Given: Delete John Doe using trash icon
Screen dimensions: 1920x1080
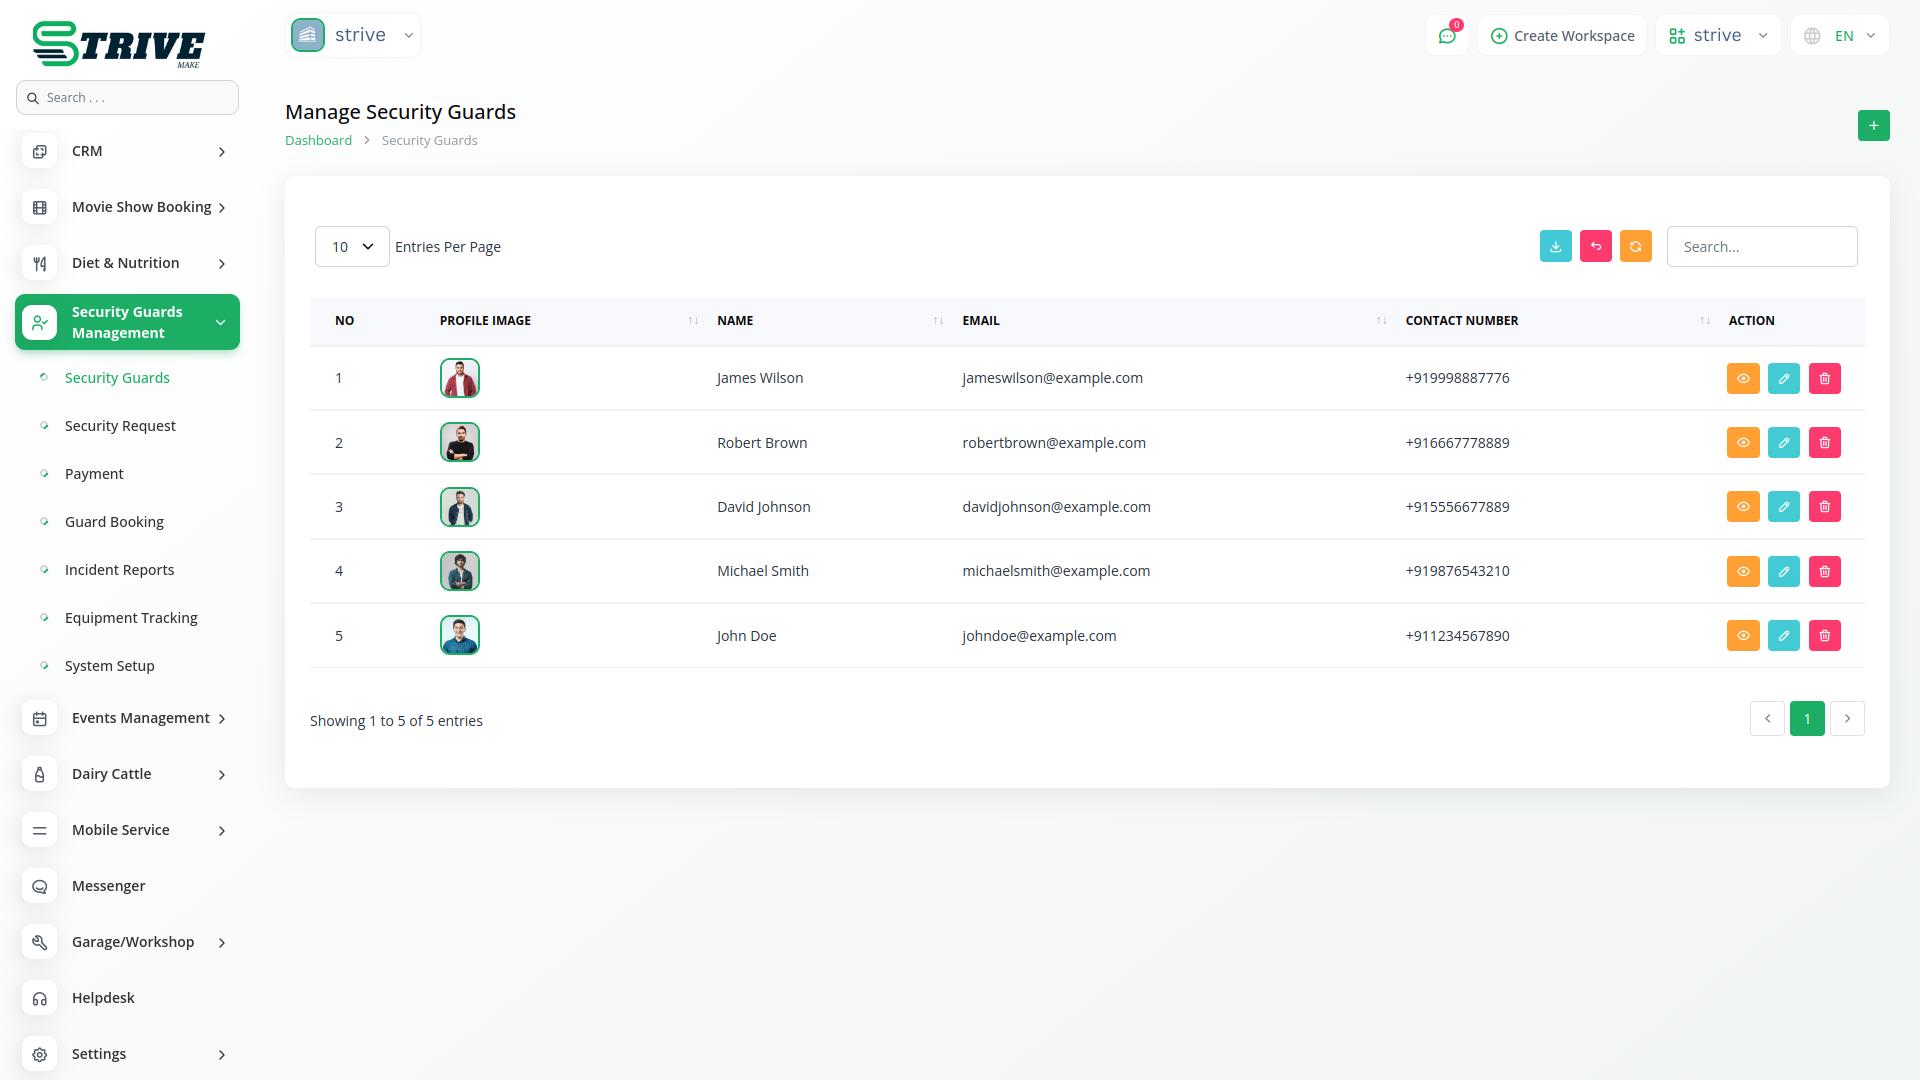Looking at the screenshot, I should [x=1824, y=636].
